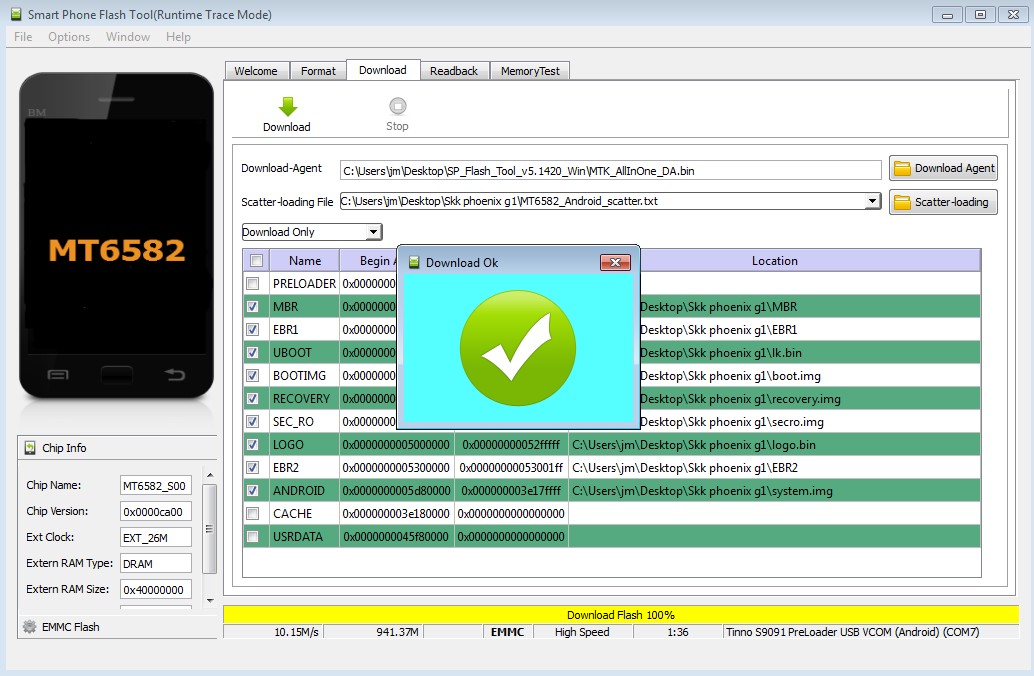Click the Name column header

pos(305,261)
